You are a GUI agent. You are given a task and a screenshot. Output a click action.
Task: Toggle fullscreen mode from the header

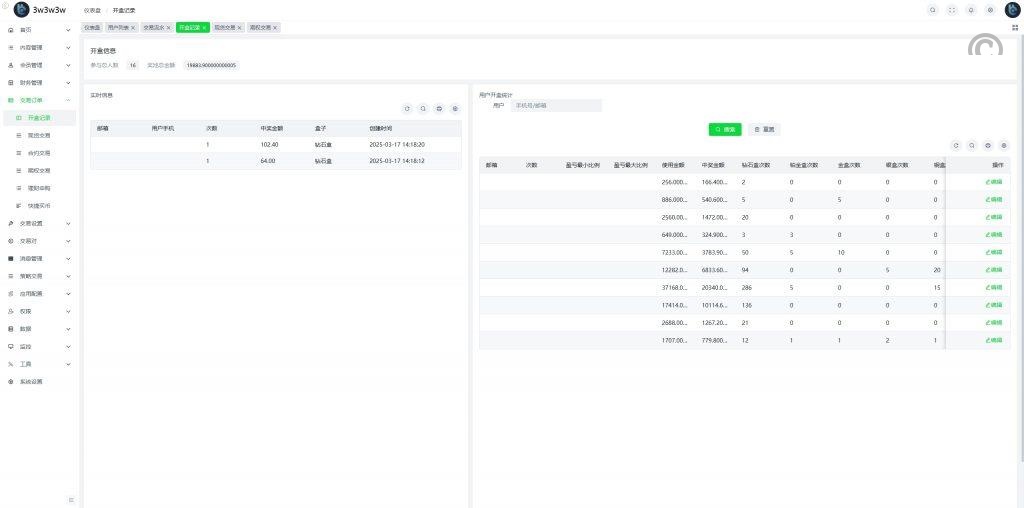(x=952, y=9)
